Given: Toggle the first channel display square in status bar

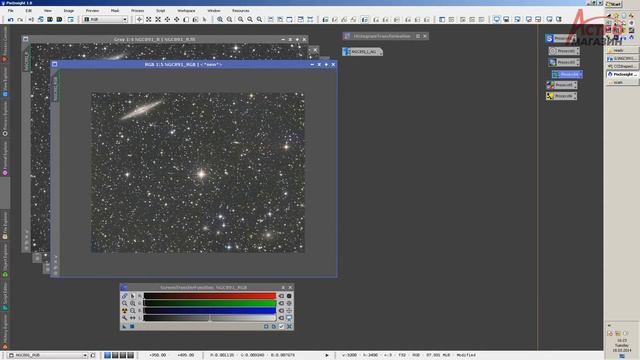Looking at the screenshot, I should (107, 356).
